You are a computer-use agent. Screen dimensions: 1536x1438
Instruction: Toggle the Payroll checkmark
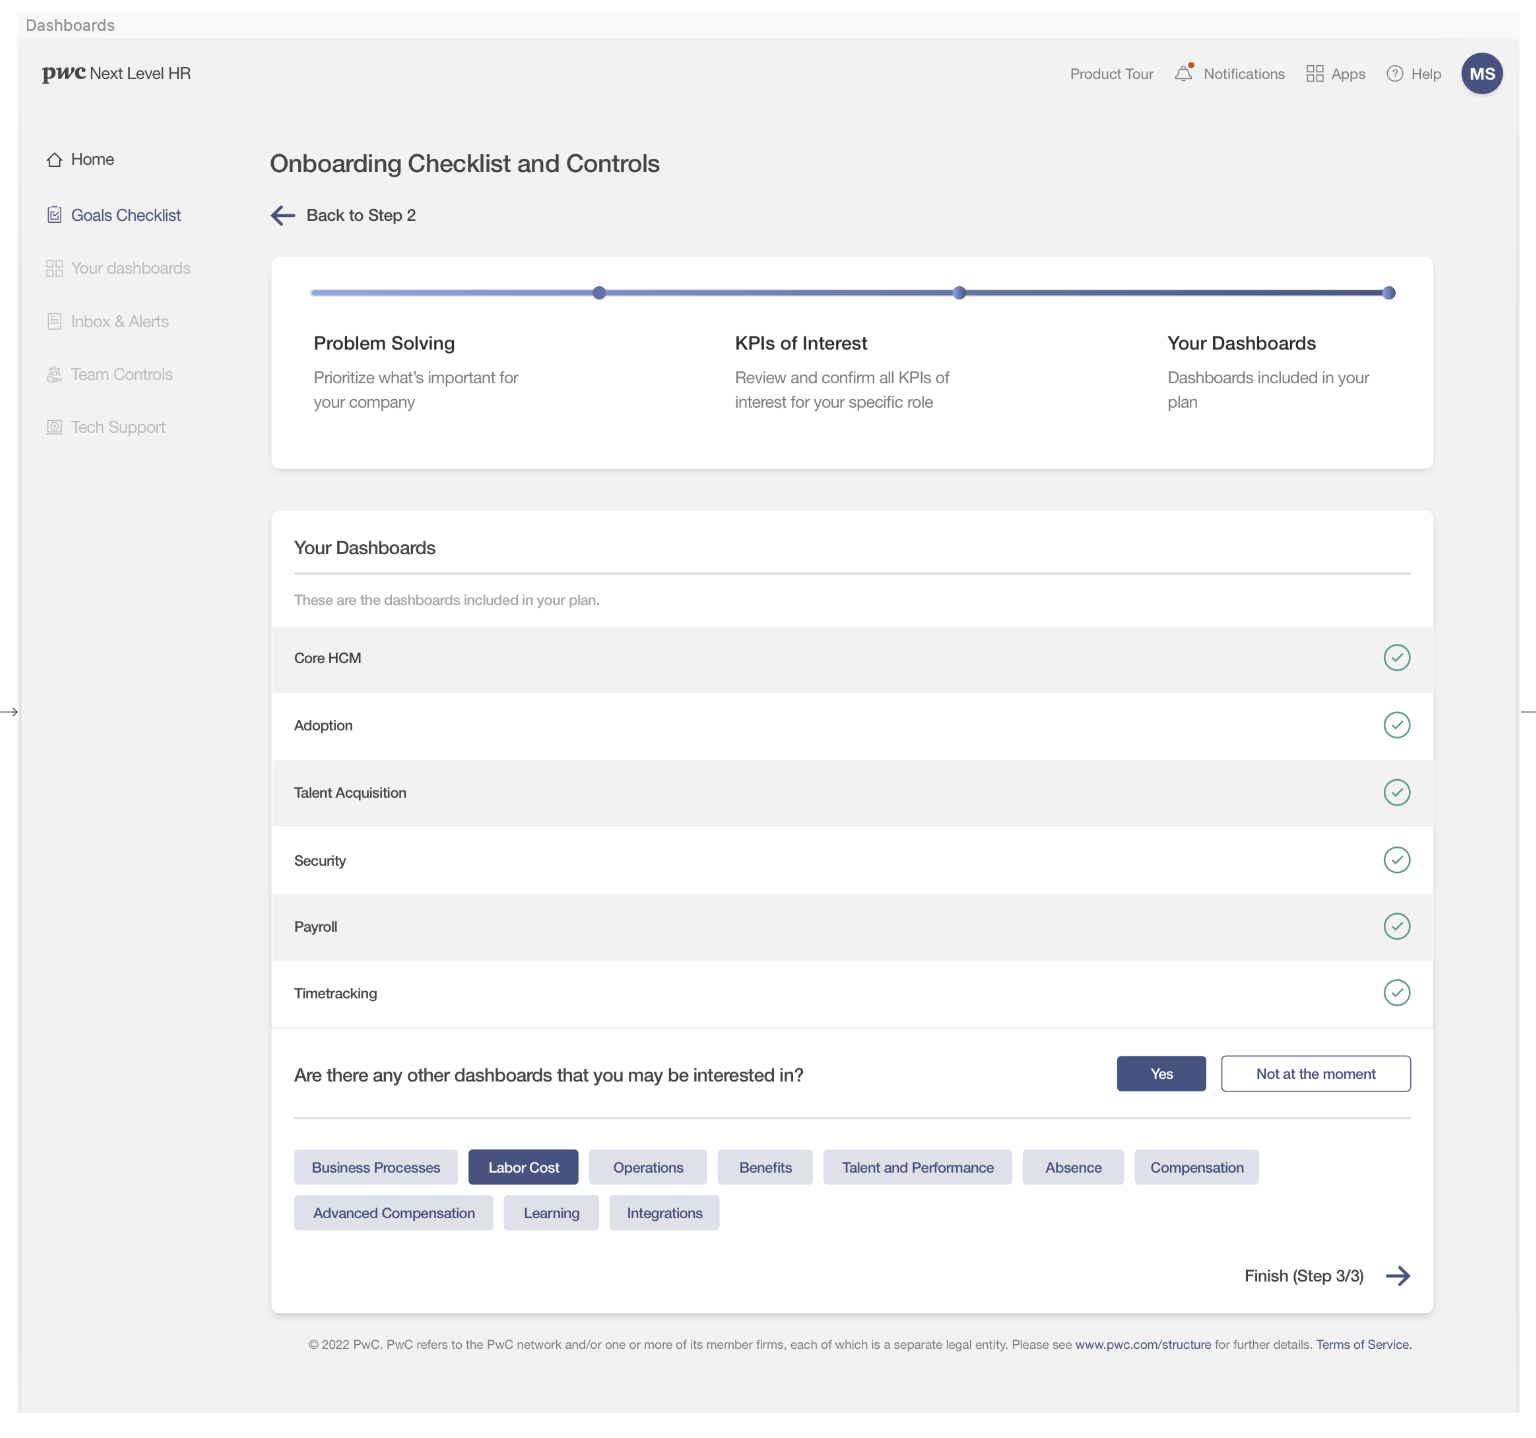pos(1397,926)
